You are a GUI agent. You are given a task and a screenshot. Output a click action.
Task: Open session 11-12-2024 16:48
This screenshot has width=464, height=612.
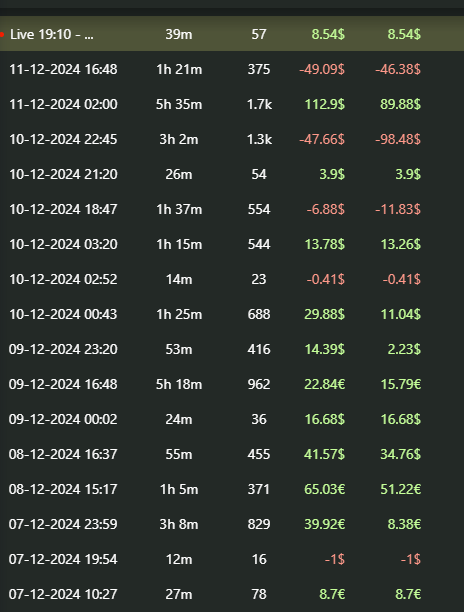[x=232, y=69]
